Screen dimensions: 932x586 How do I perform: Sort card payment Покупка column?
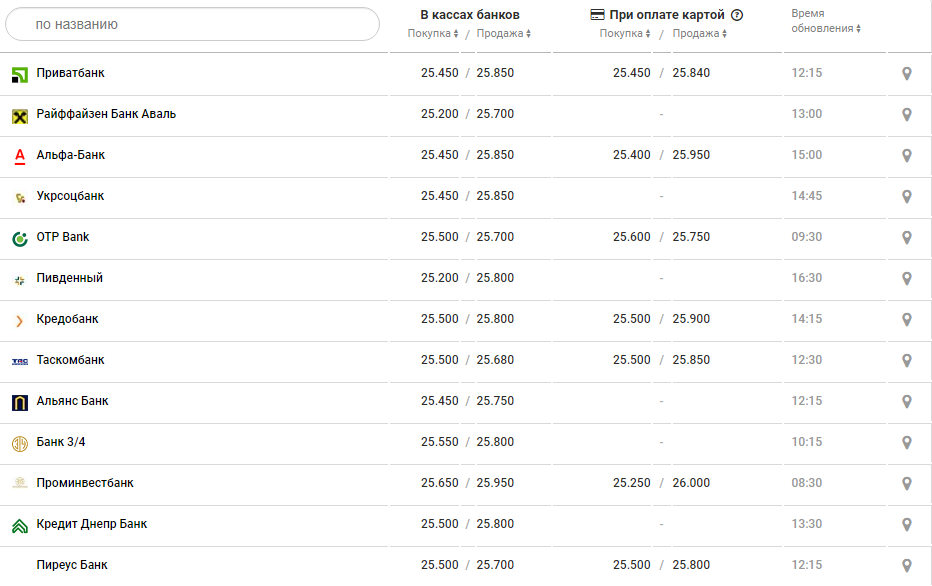click(625, 34)
